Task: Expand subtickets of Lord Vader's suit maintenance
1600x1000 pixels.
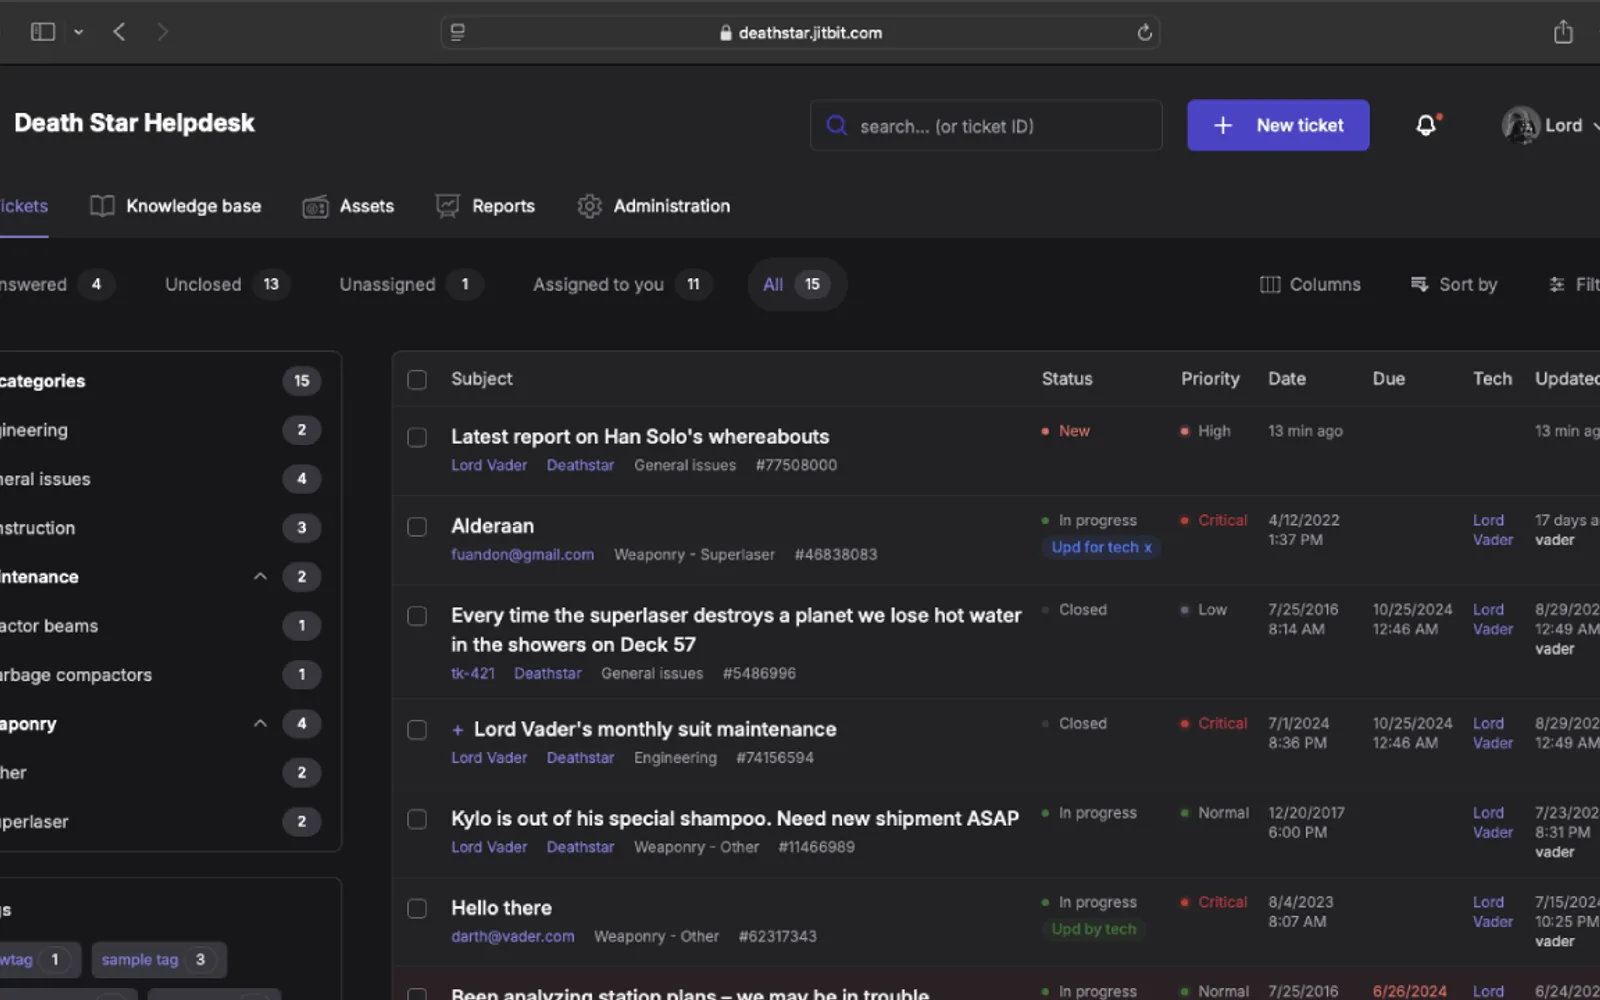Action: [x=457, y=730]
